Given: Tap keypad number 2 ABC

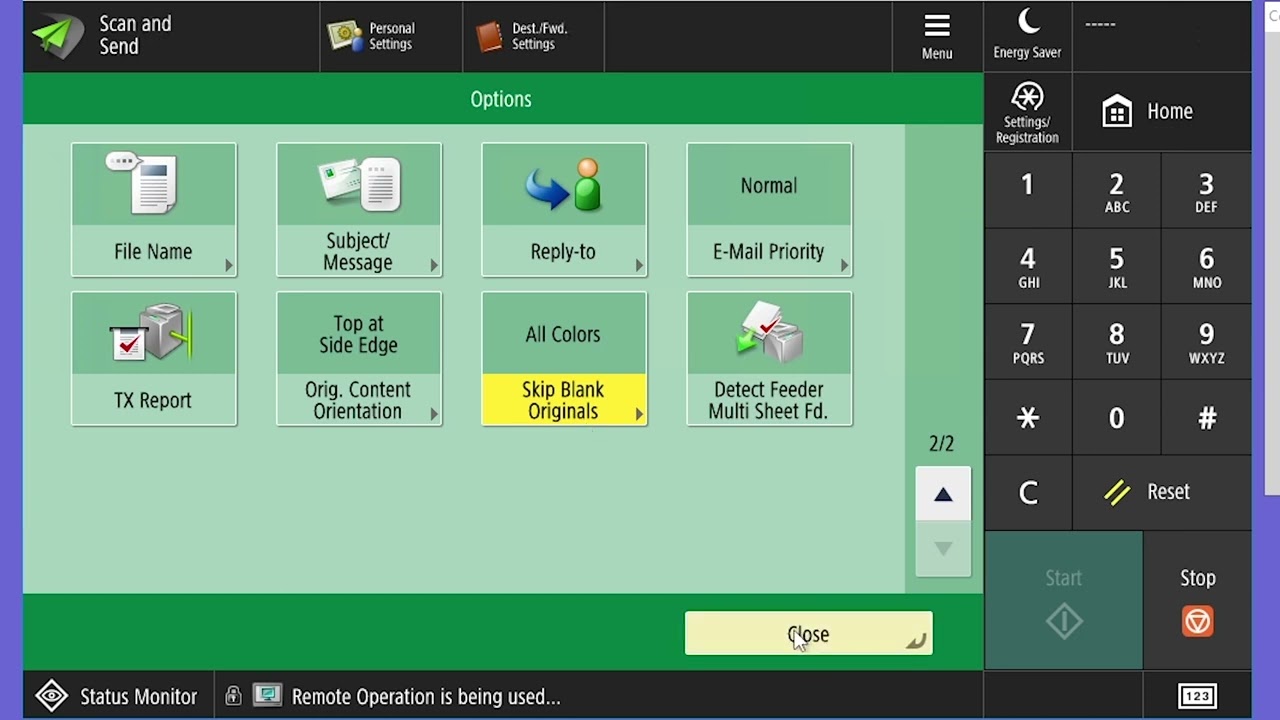Looking at the screenshot, I should (x=1117, y=190).
